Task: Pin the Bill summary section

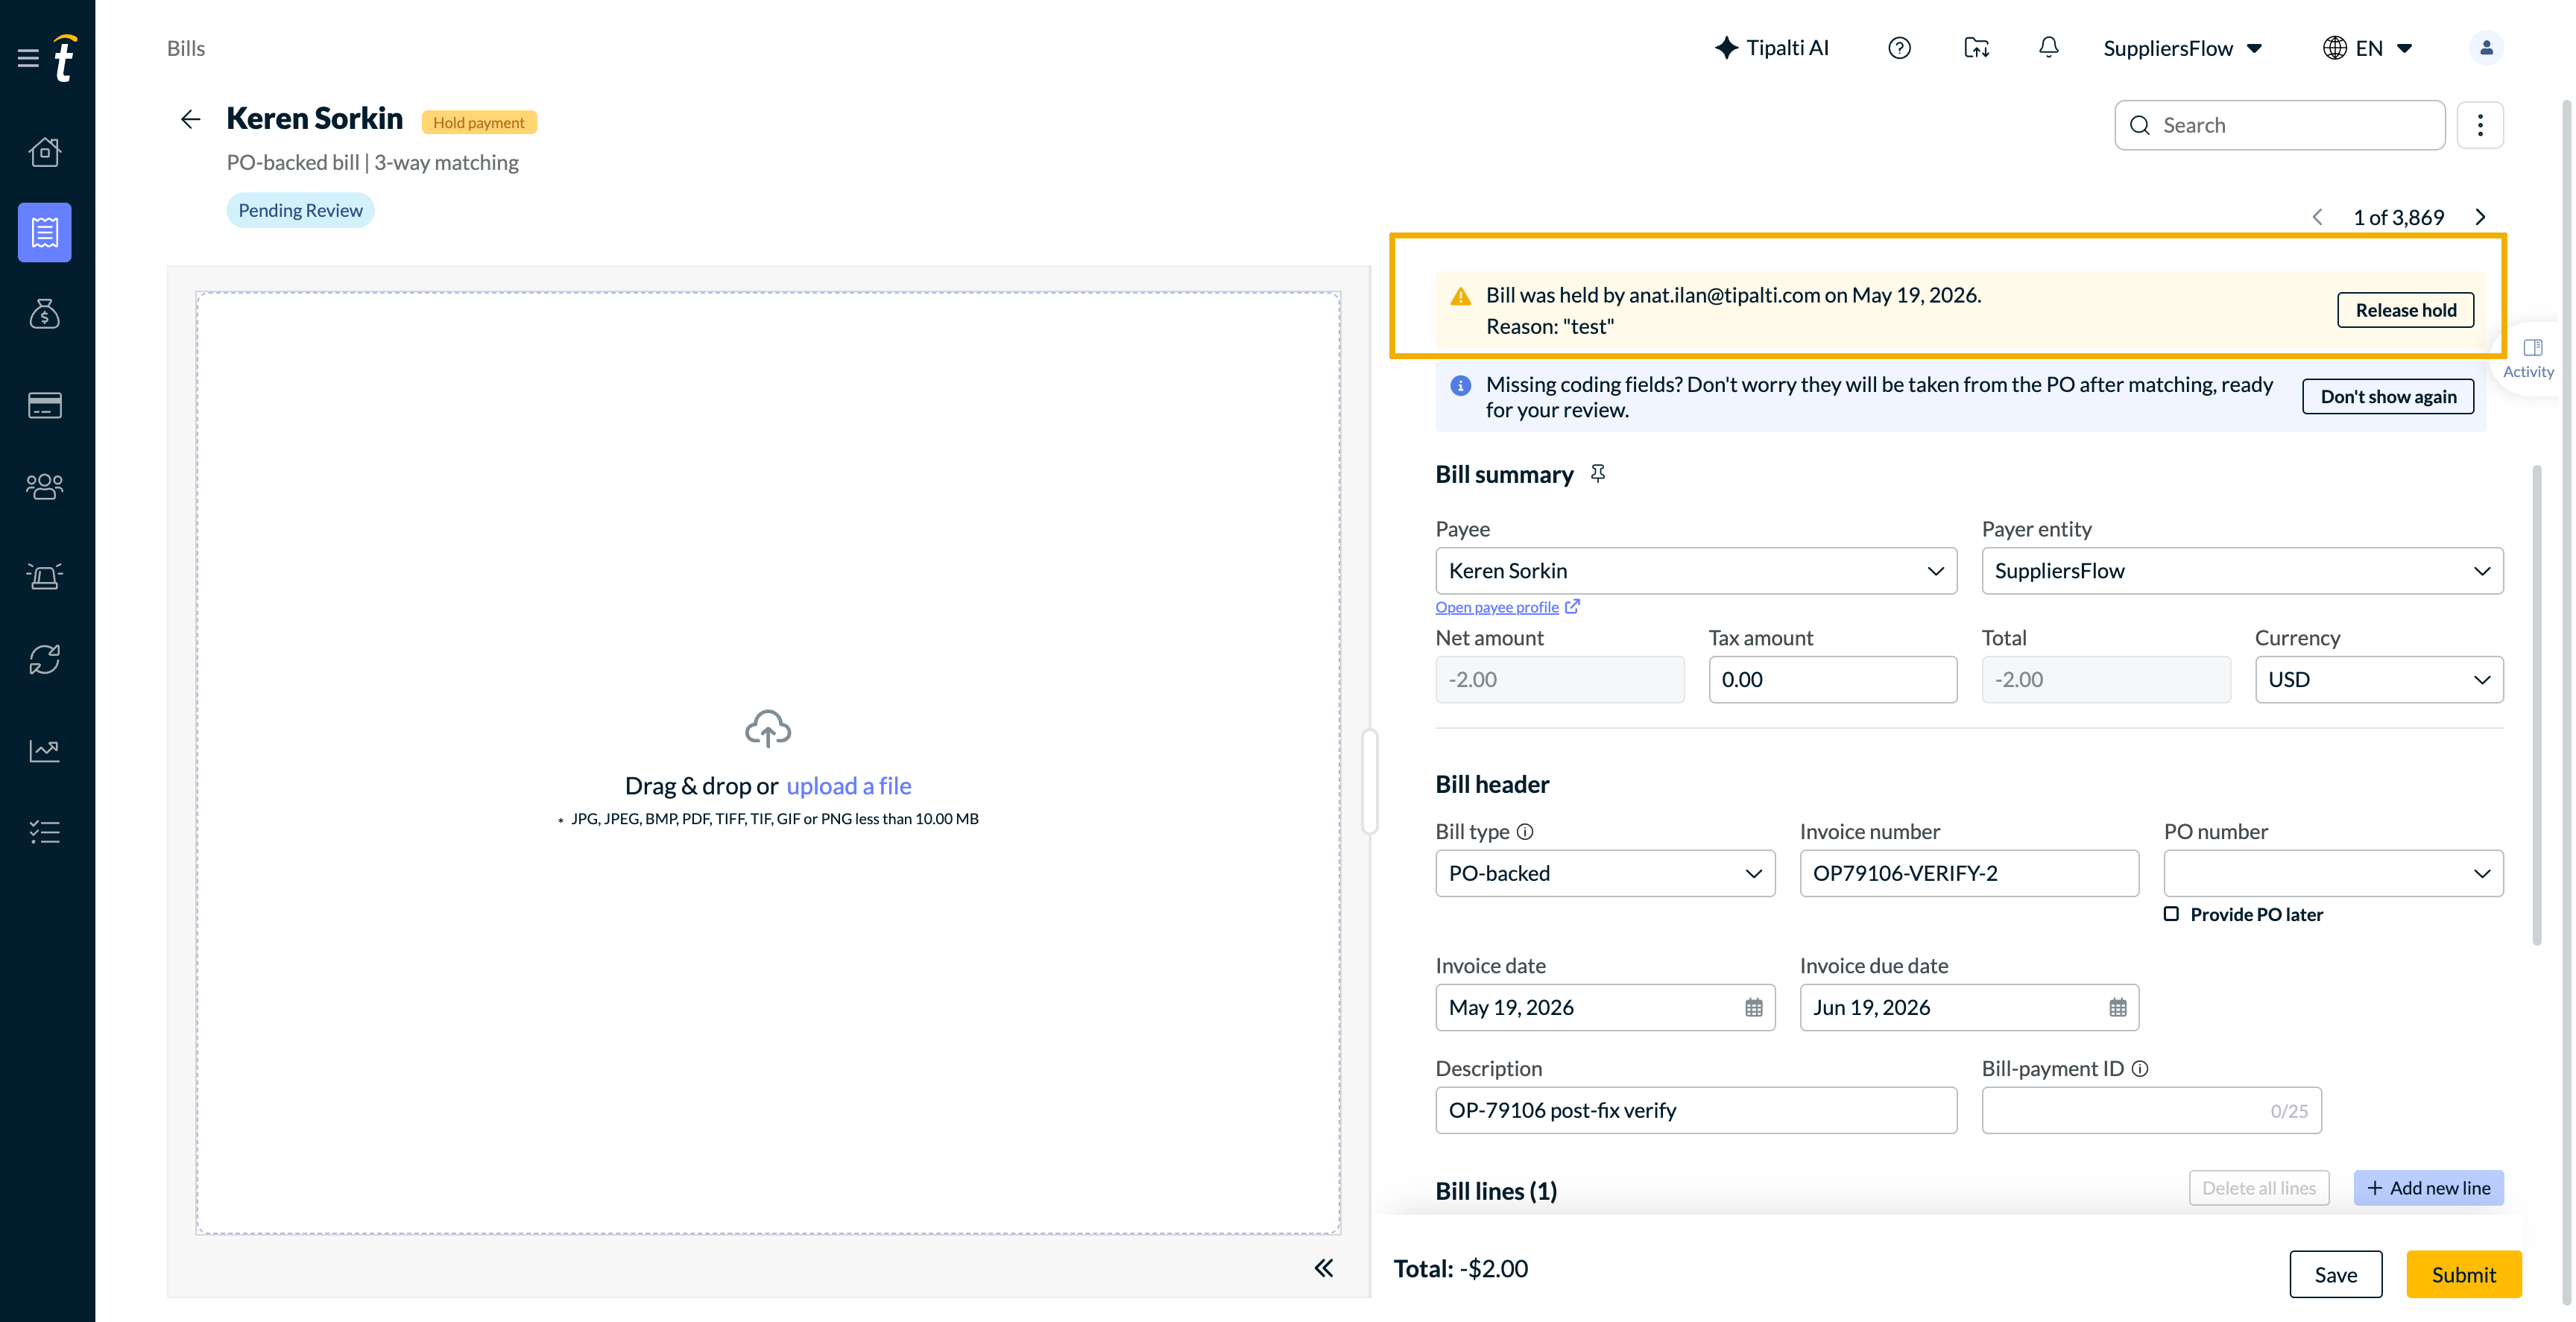Action: coord(1598,473)
